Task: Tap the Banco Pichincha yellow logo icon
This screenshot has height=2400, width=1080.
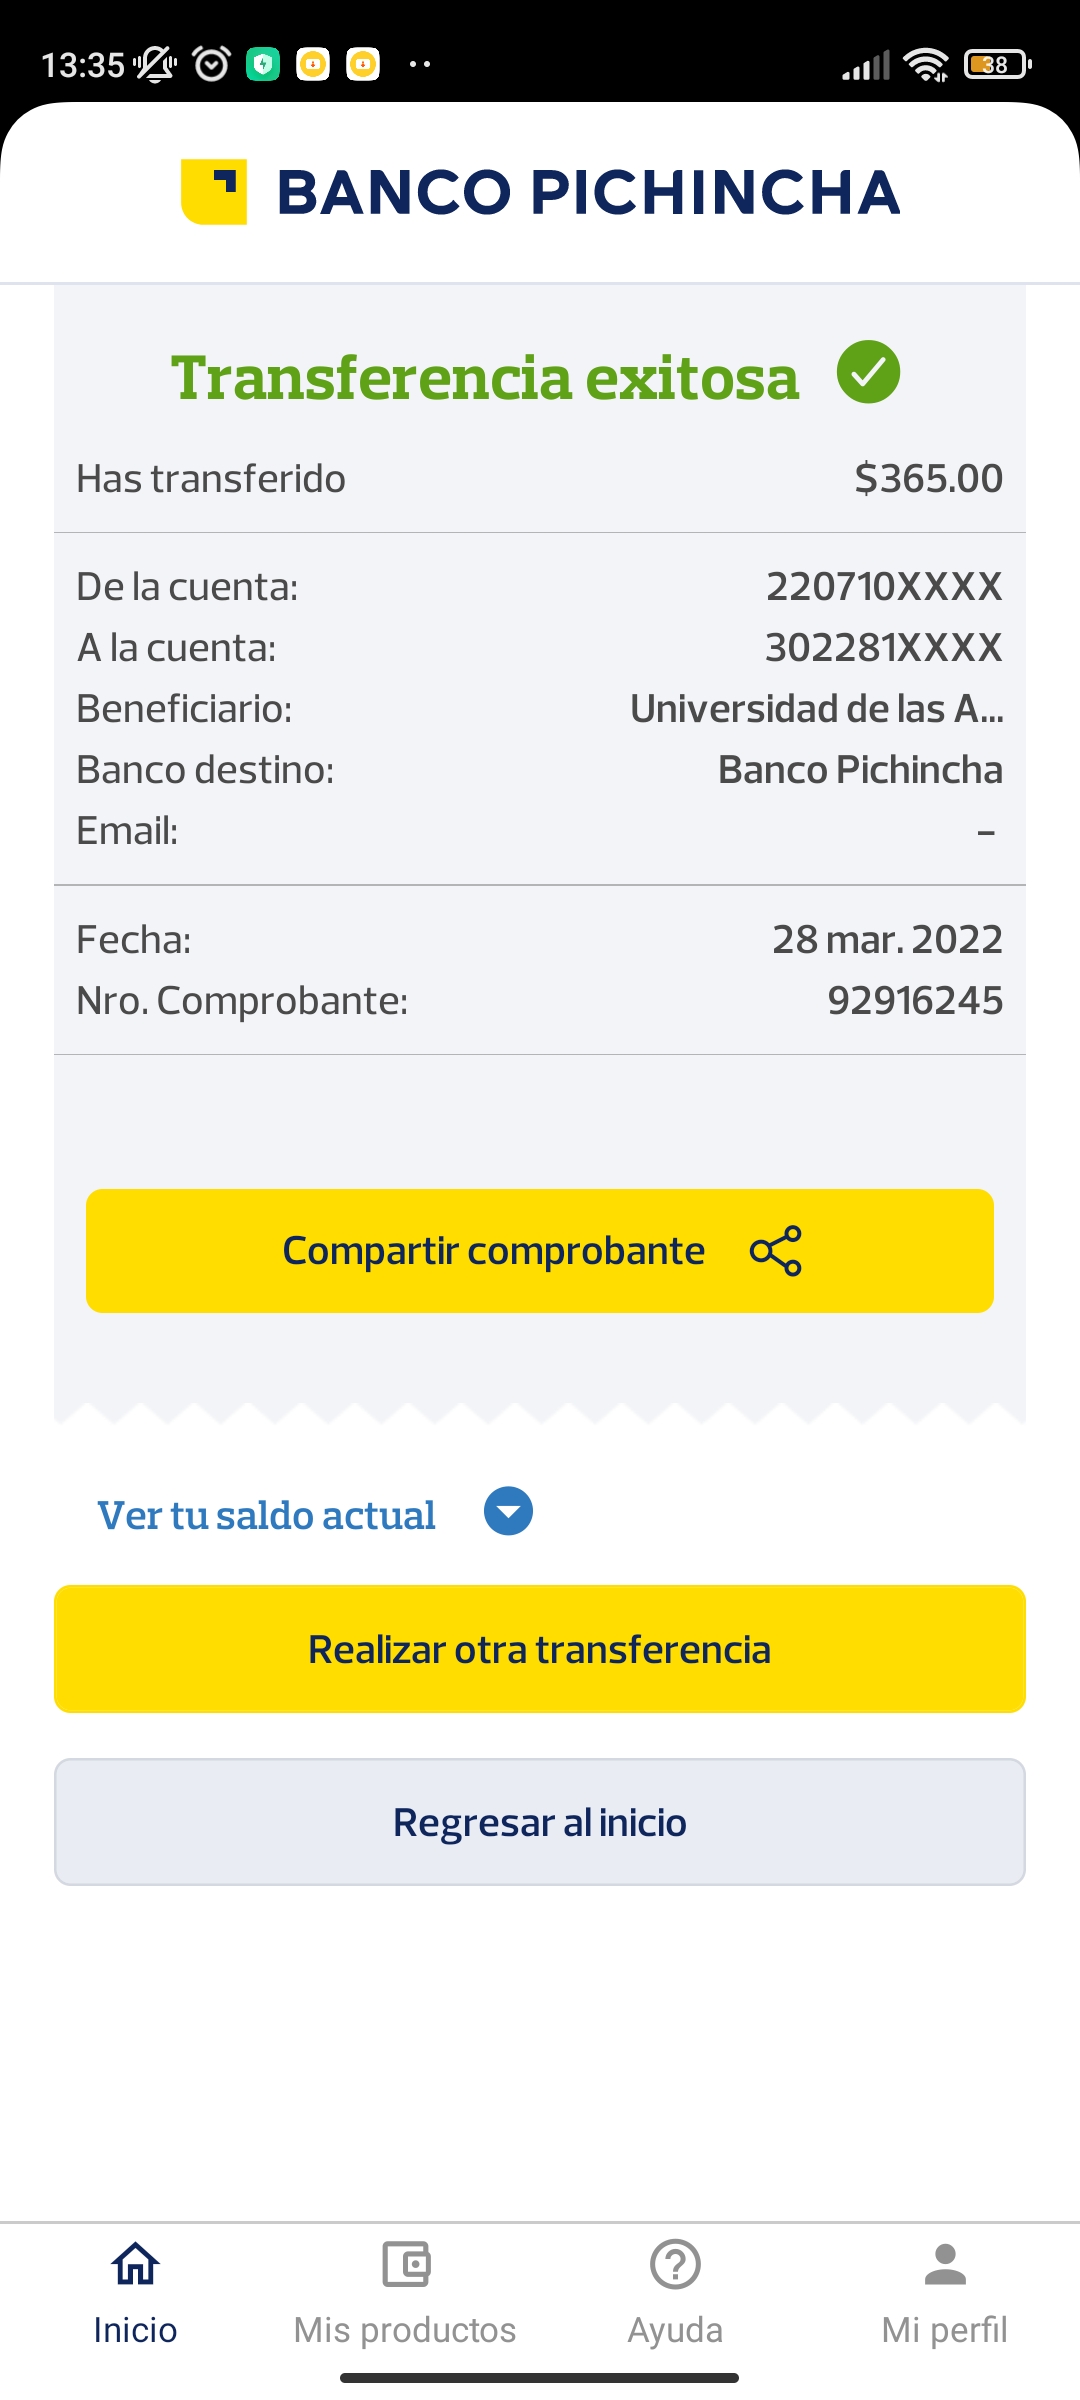Action: pyautogui.click(x=214, y=192)
